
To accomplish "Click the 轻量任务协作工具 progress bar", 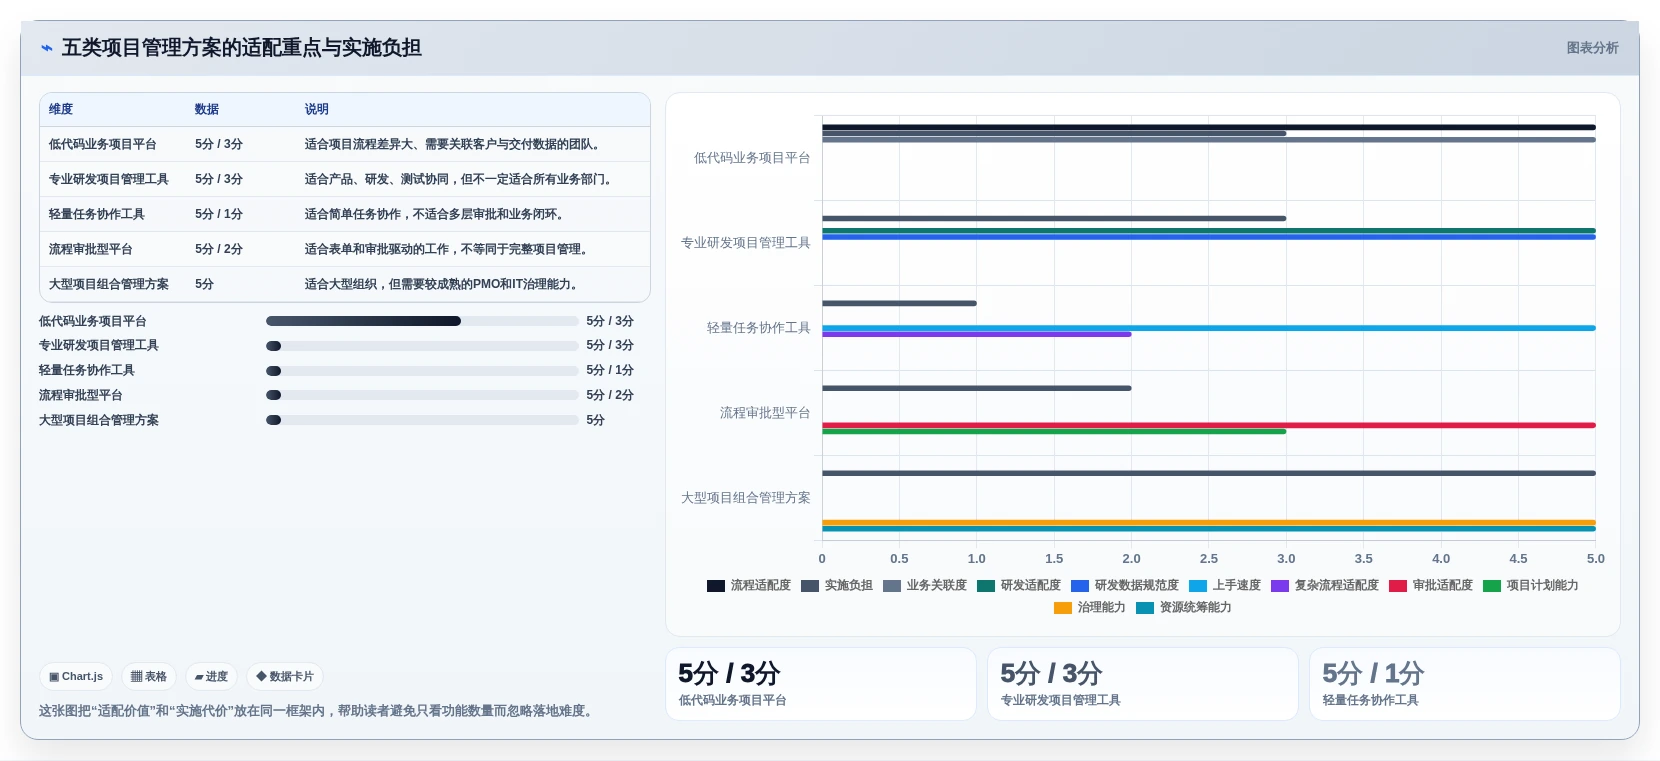I will [422, 371].
